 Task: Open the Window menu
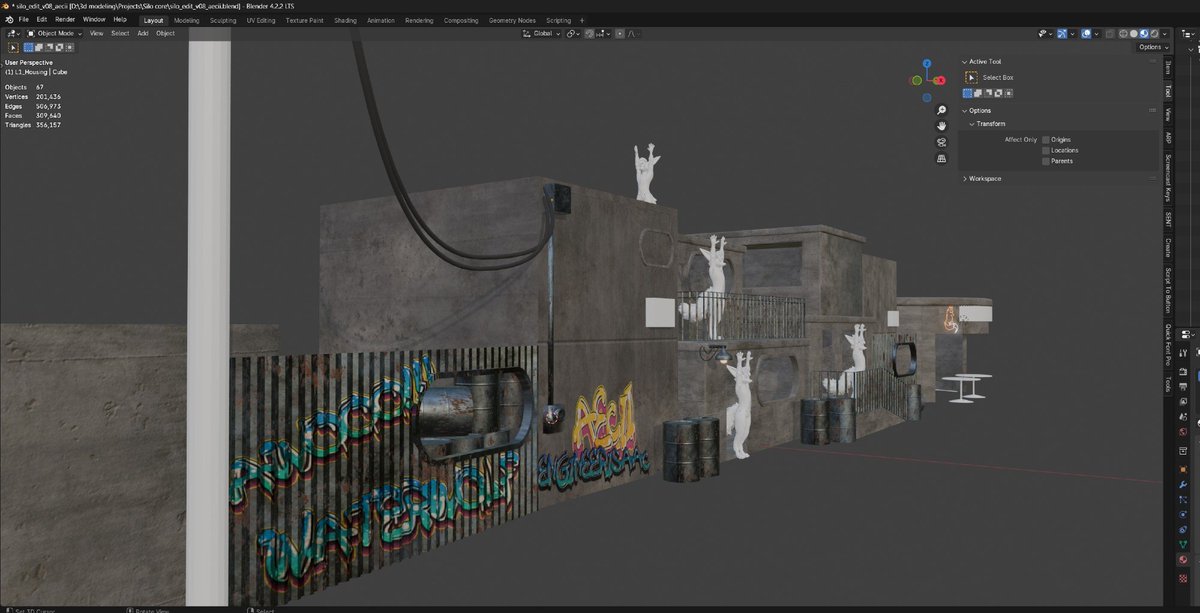94,19
